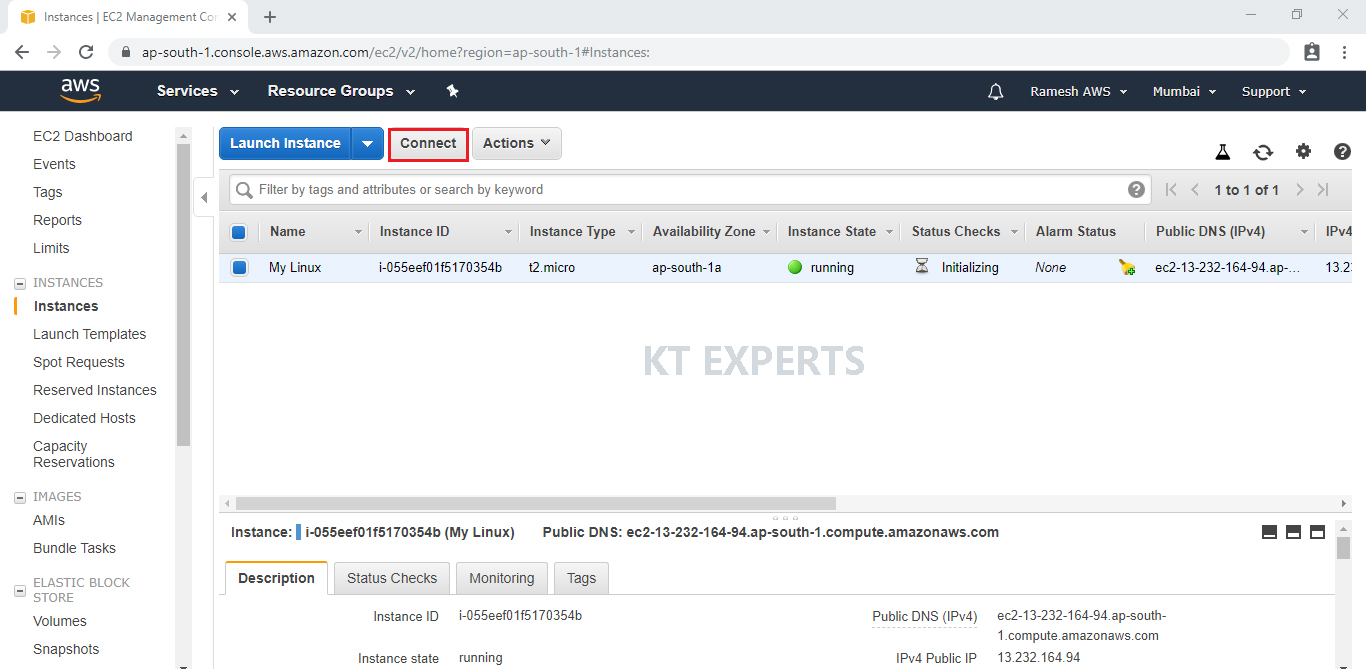Viewport: 1366px width, 669px height.
Task: Maximize the details pane layout icon
Action: pos(1317,532)
